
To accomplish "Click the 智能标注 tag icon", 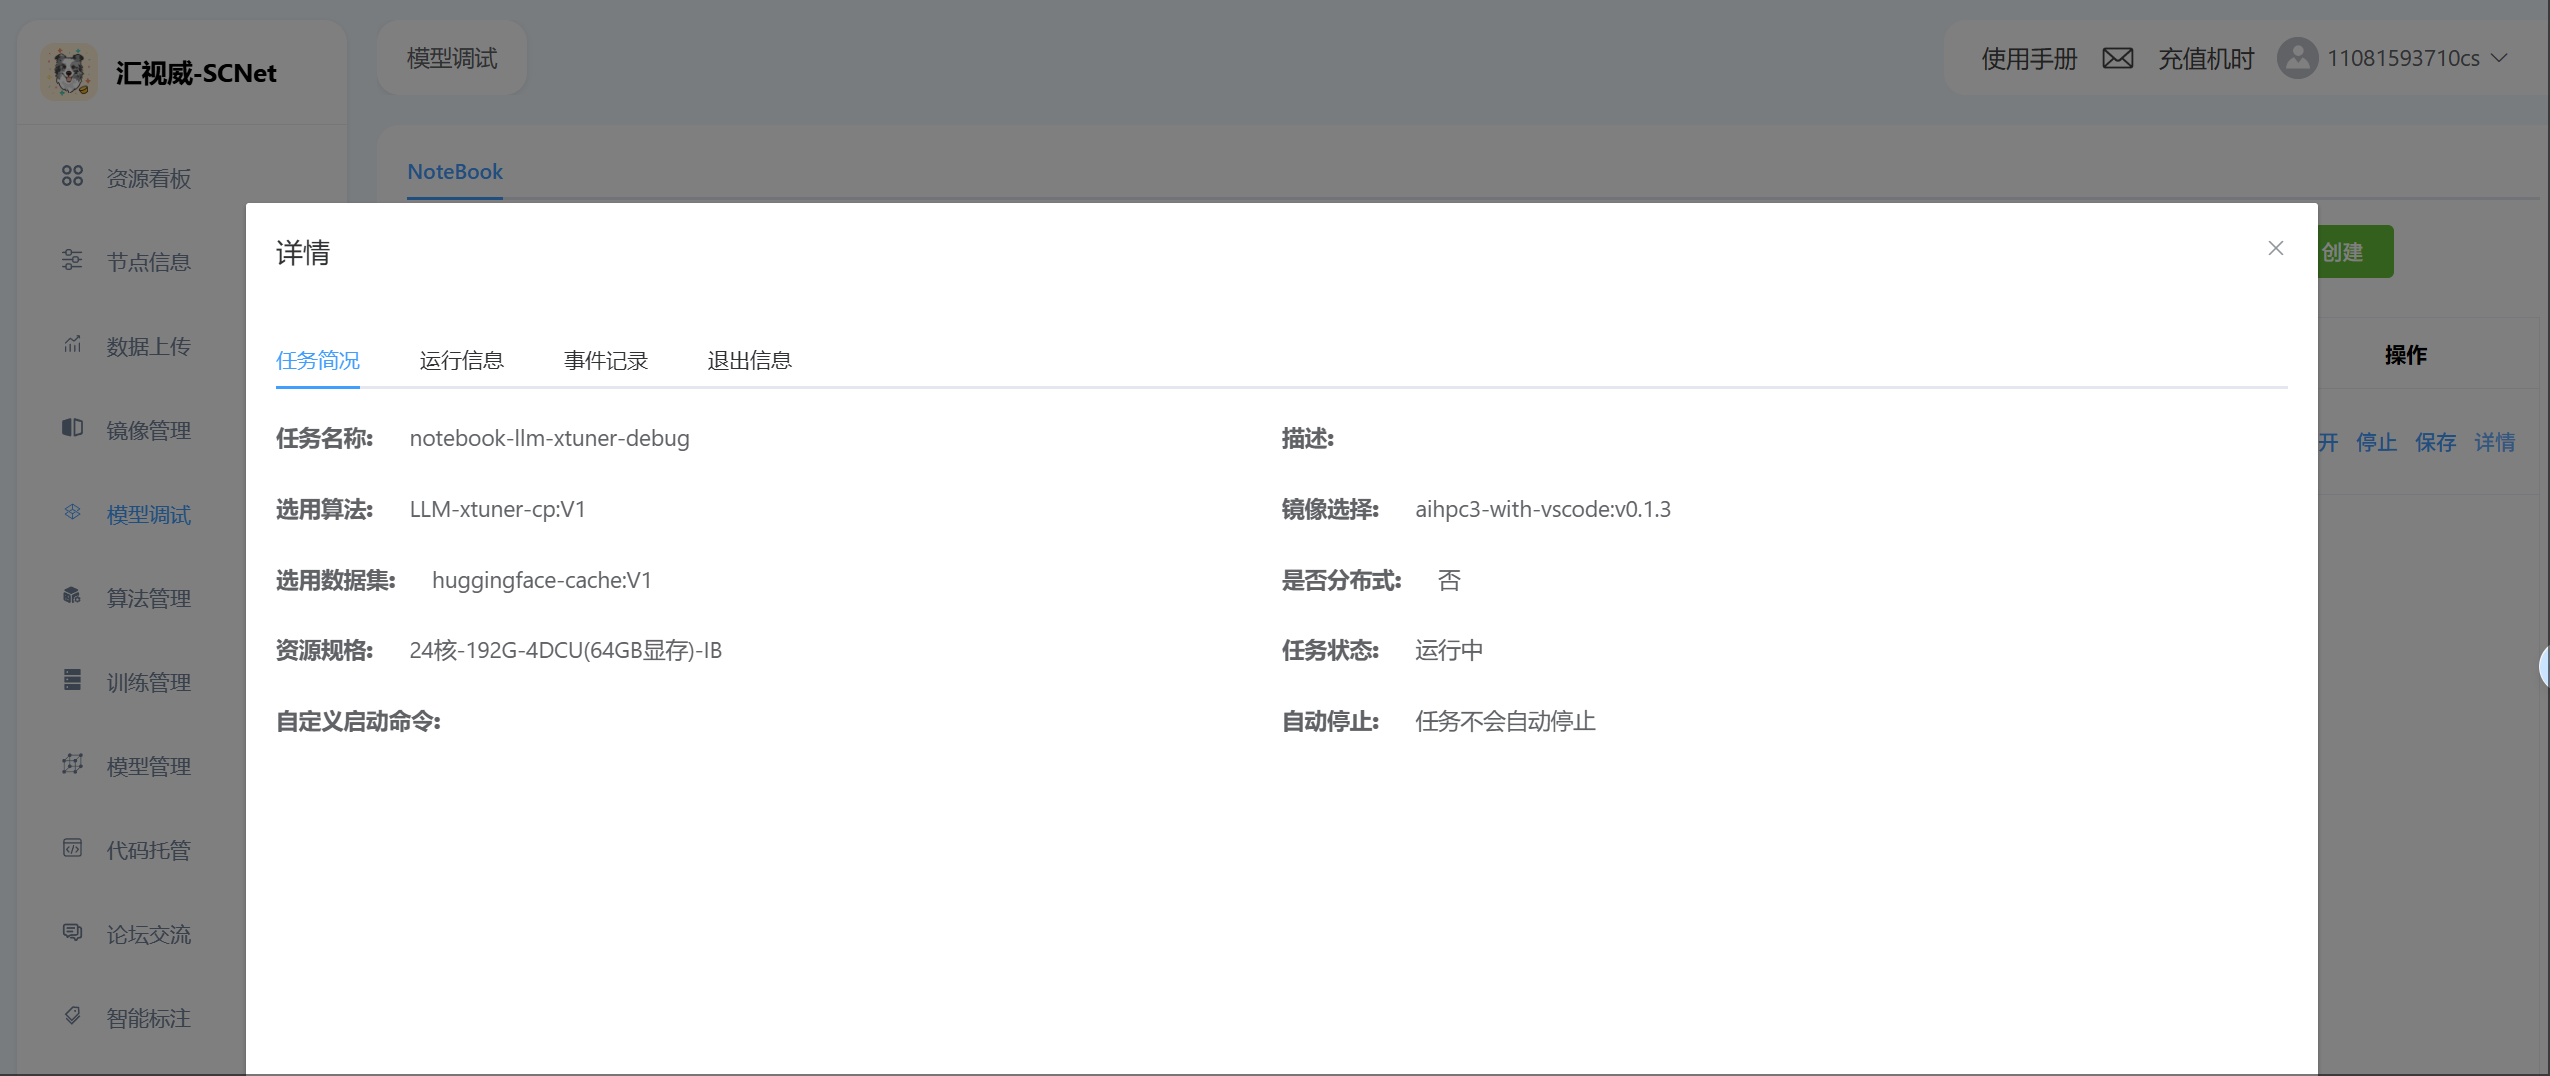I will click(x=72, y=1016).
